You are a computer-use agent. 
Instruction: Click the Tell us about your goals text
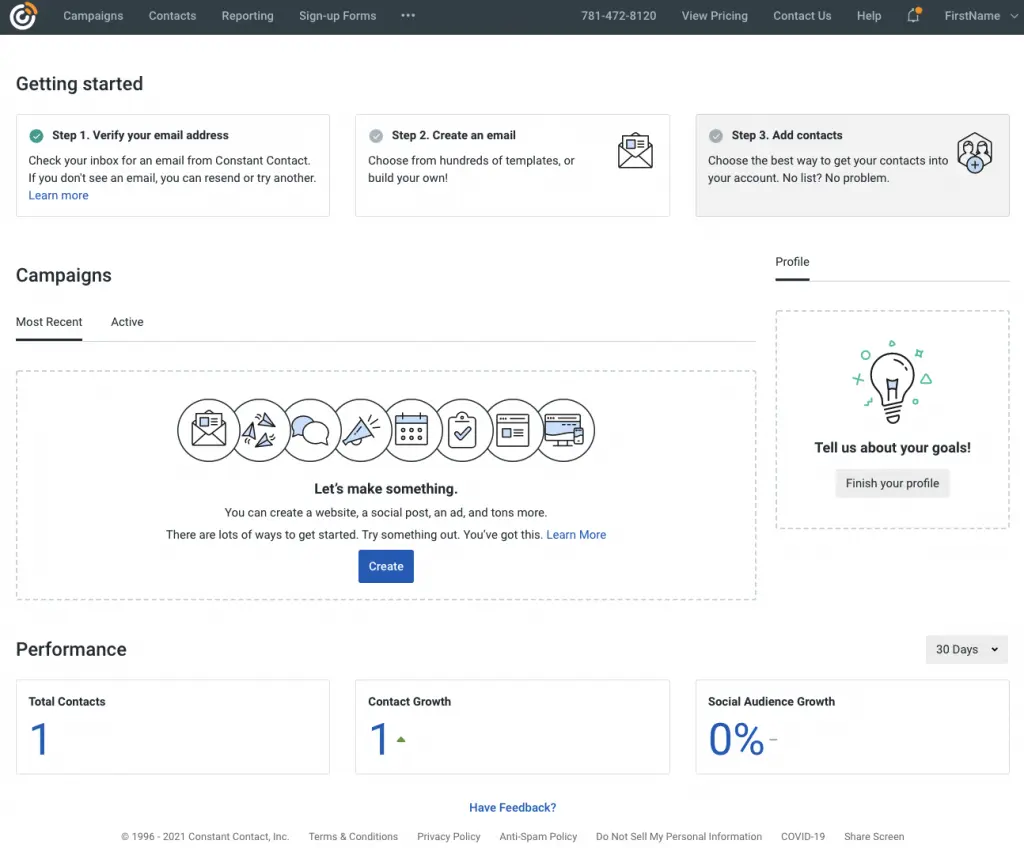click(892, 448)
